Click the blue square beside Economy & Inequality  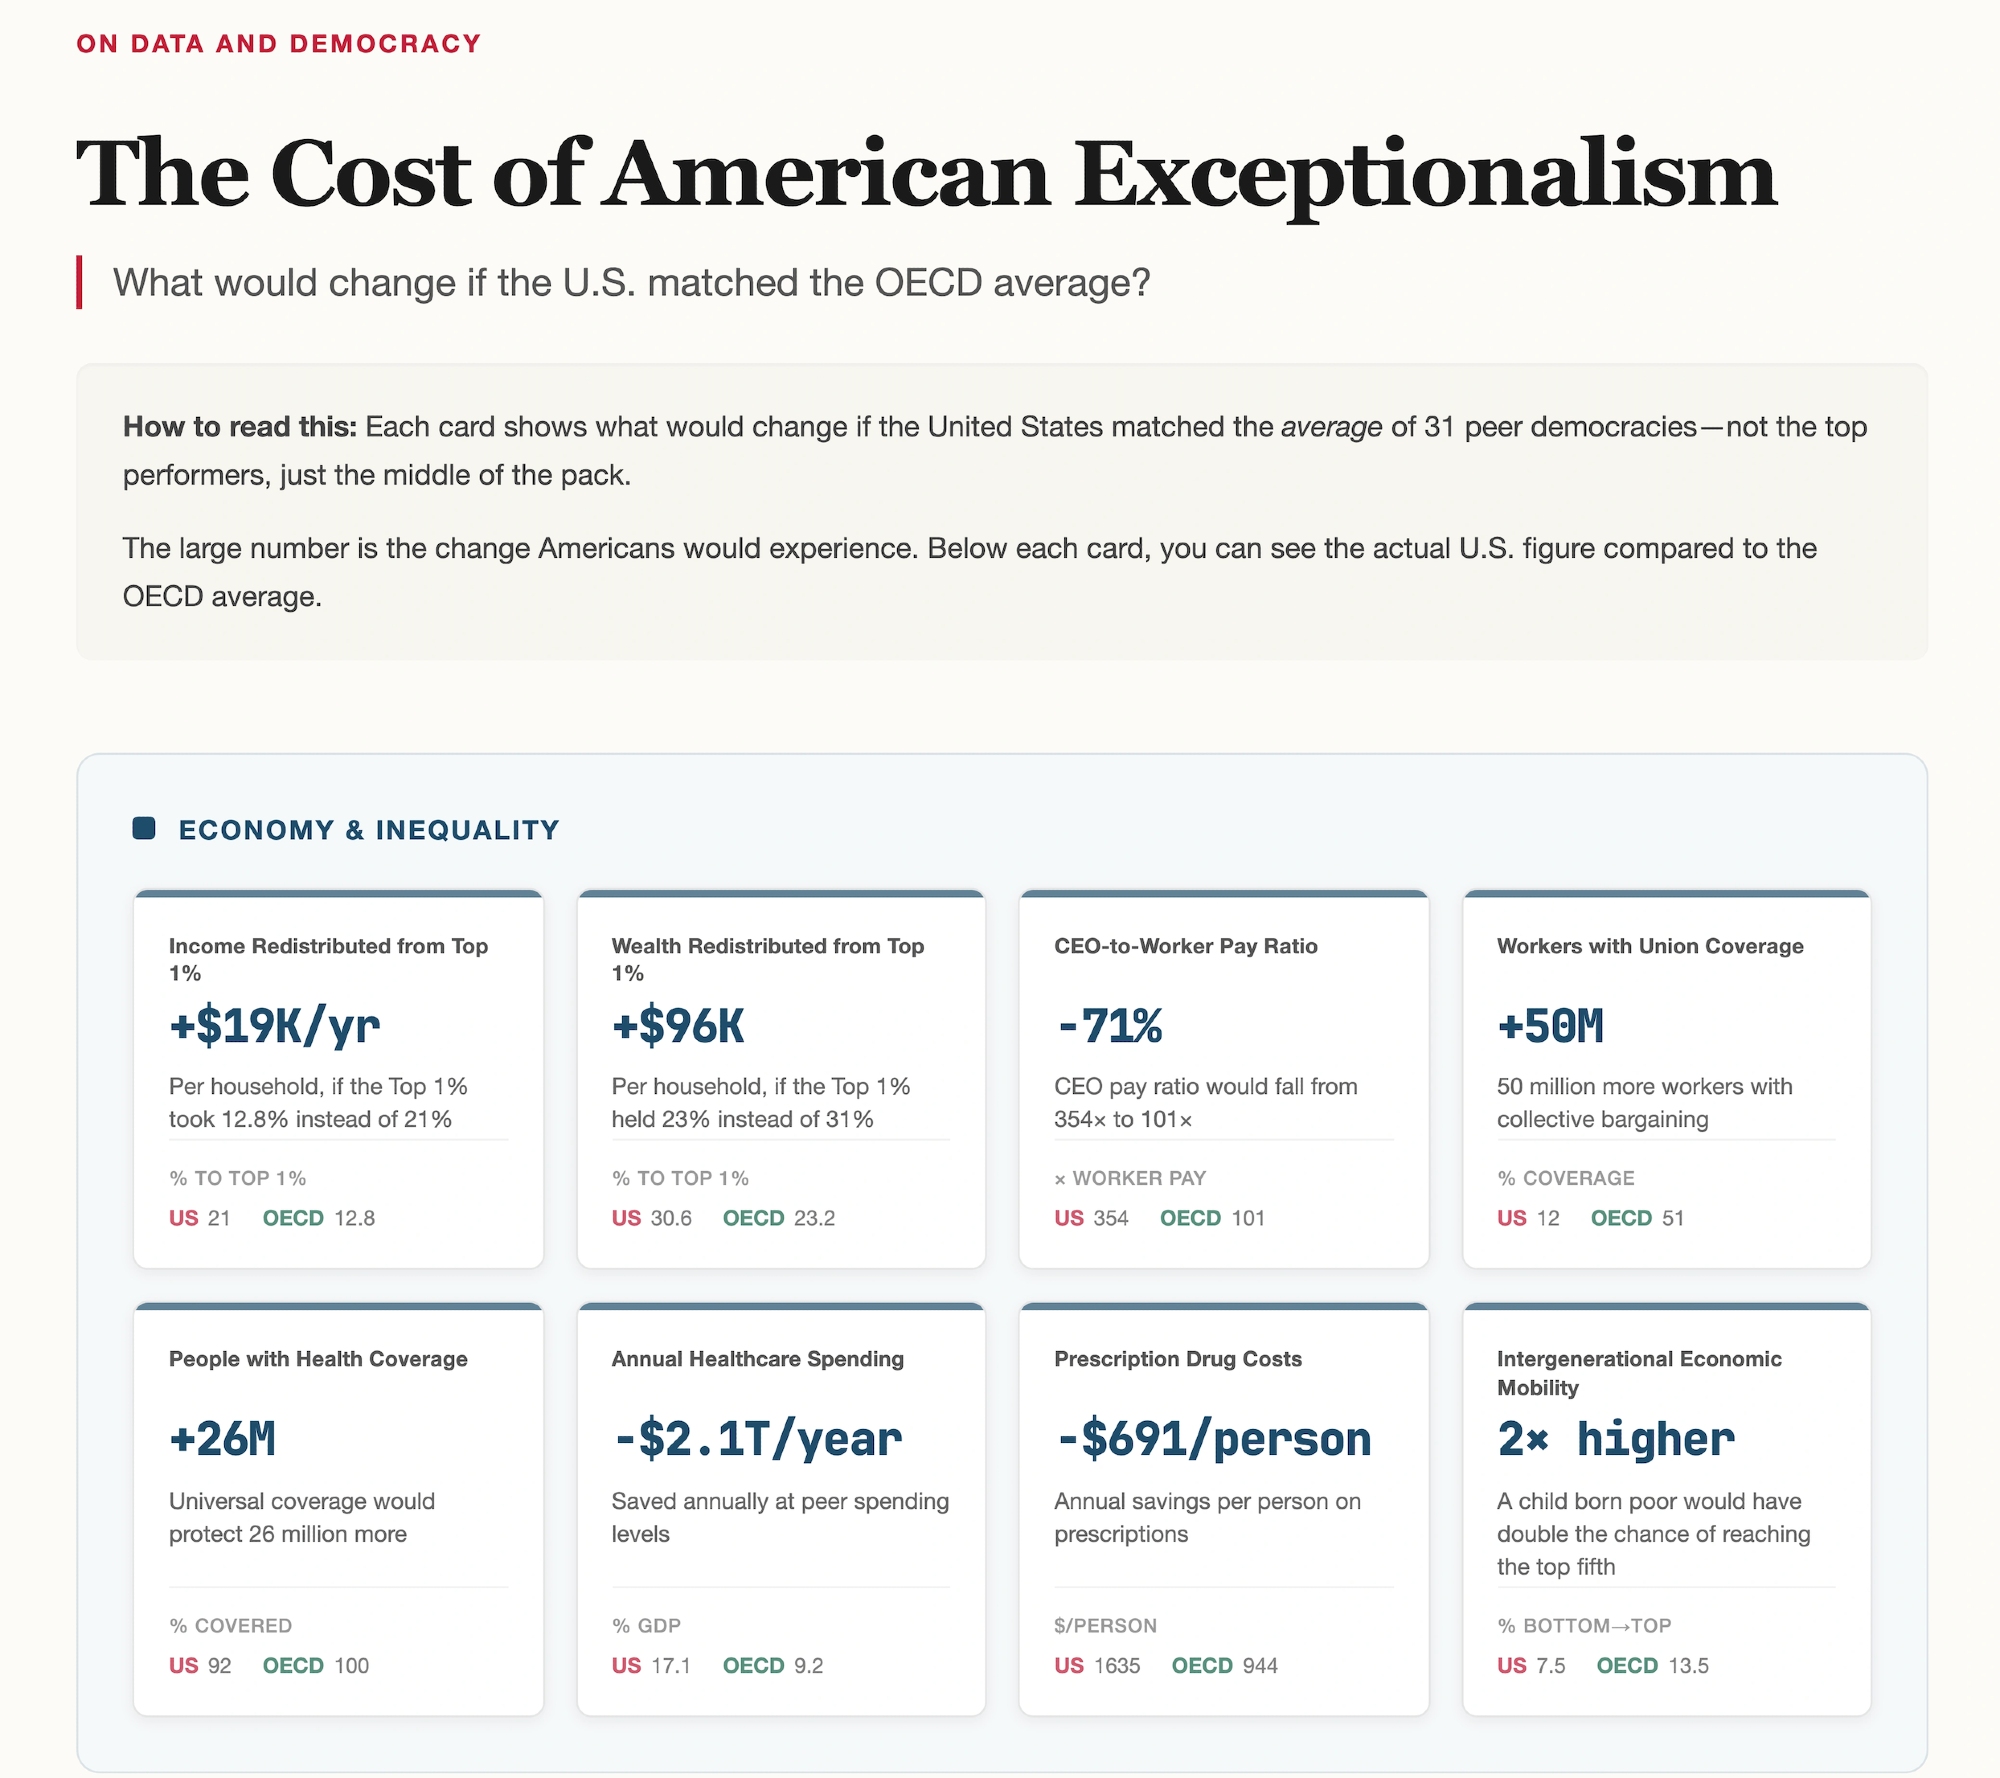[x=144, y=828]
